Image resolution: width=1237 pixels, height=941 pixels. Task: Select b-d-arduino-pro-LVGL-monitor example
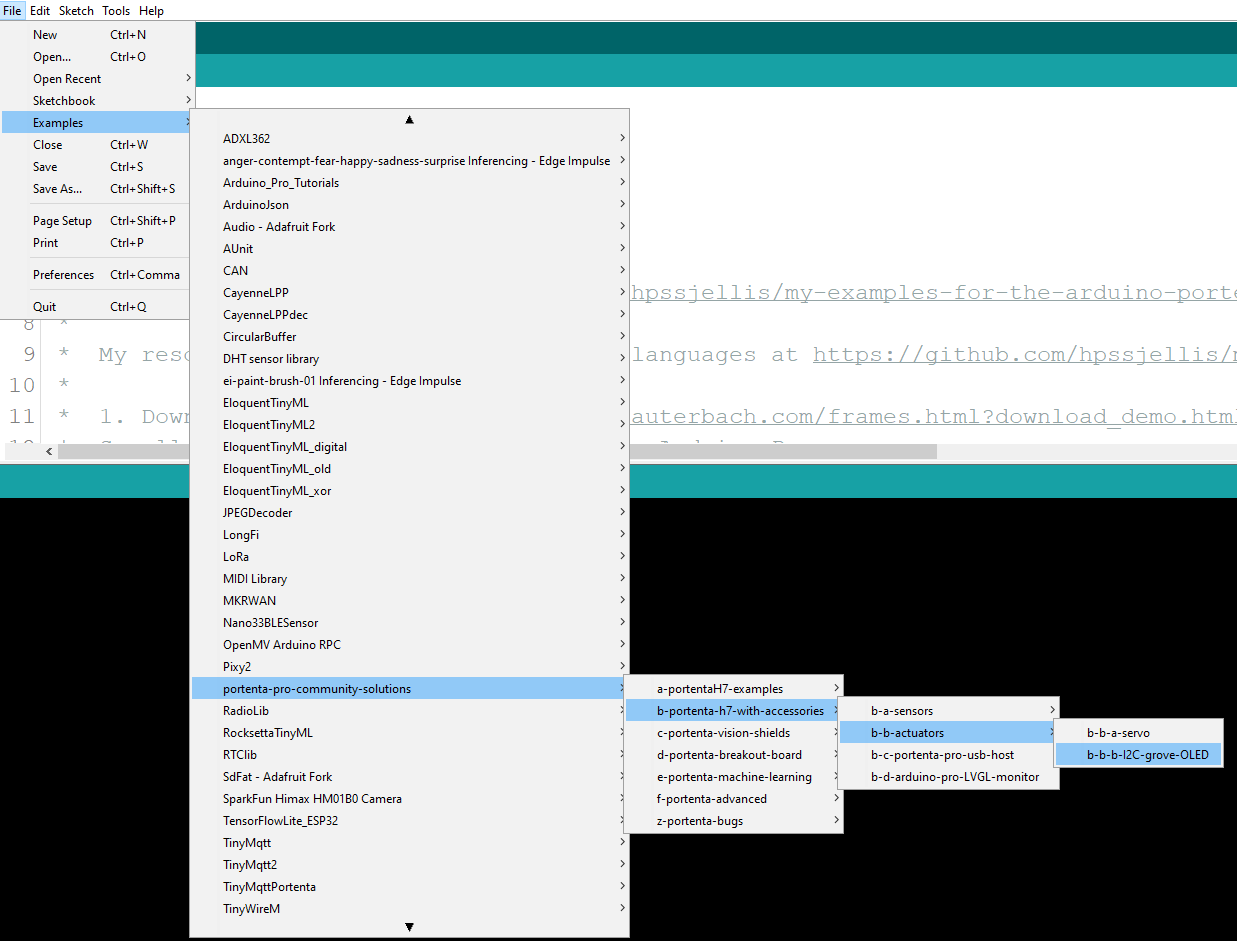pyautogui.click(x=948, y=777)
